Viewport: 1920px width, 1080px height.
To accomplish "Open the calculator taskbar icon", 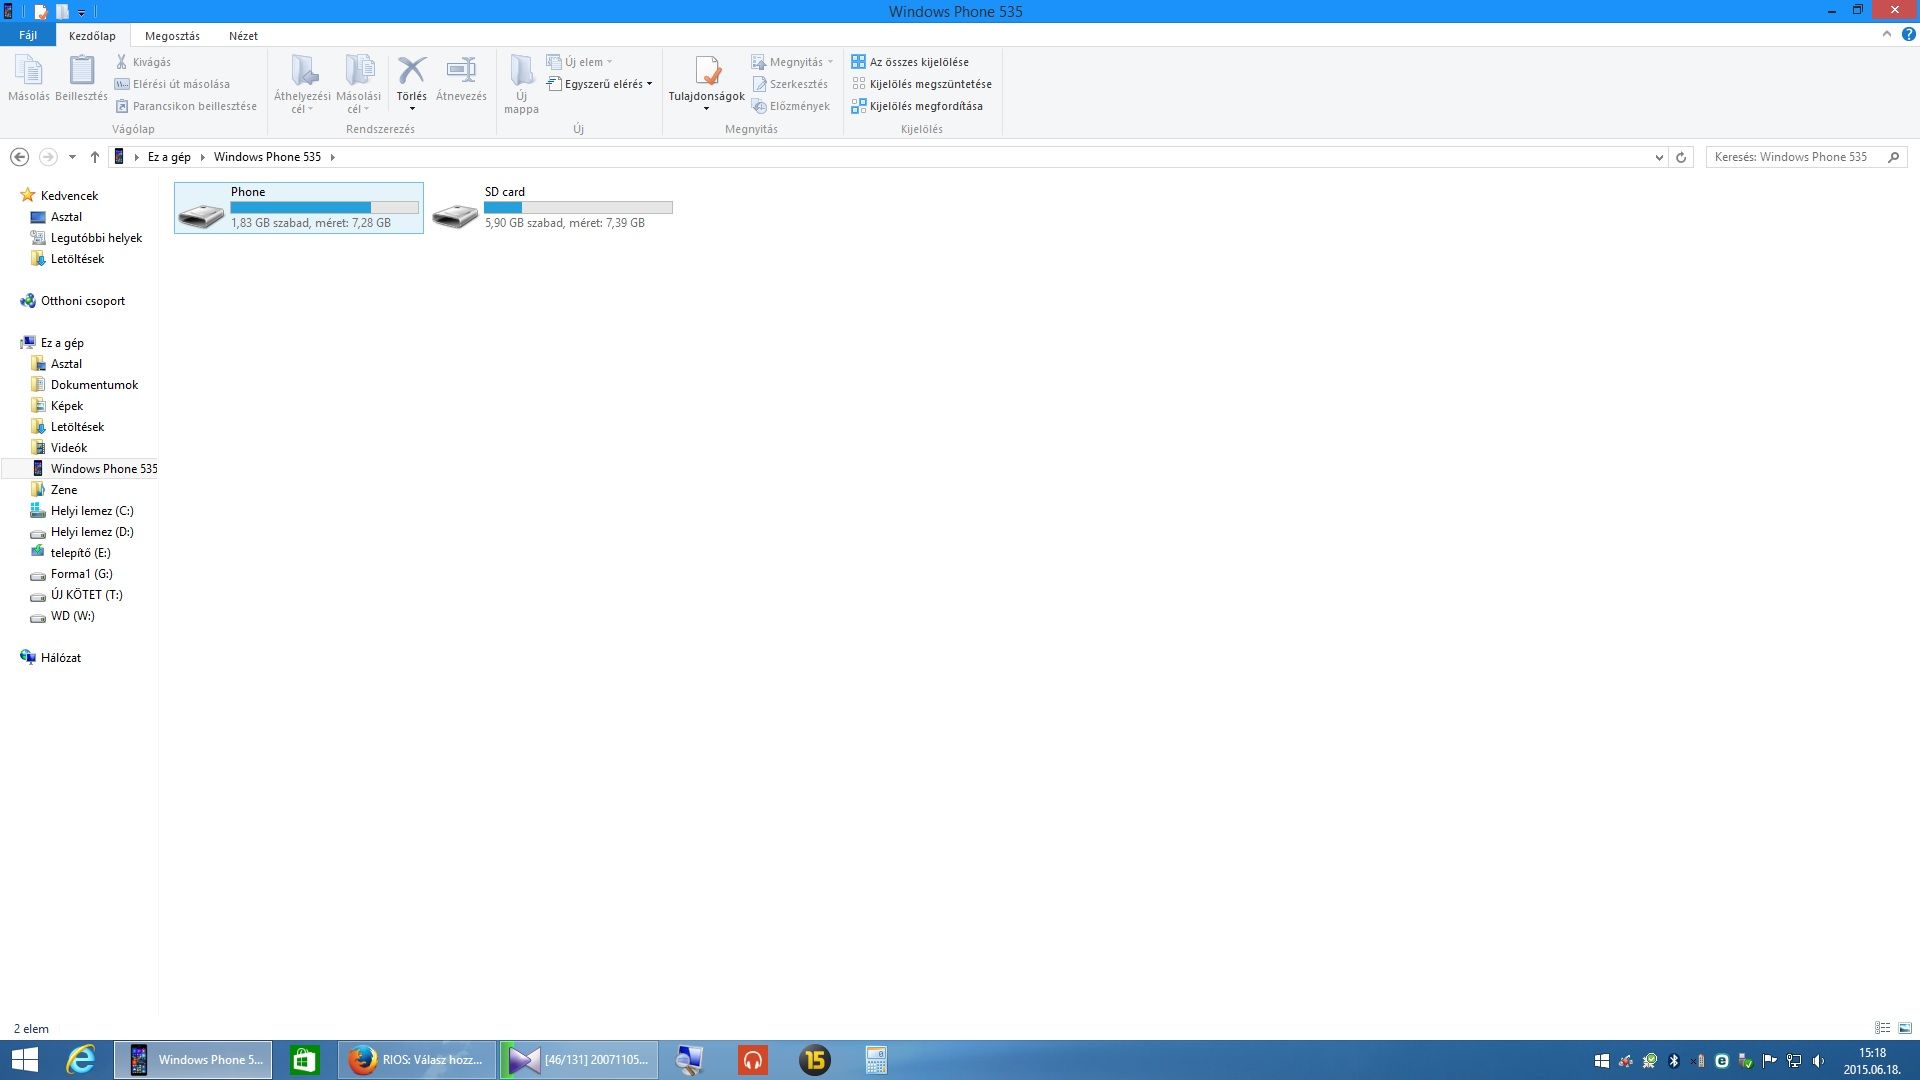I will tap(876, 1060).
